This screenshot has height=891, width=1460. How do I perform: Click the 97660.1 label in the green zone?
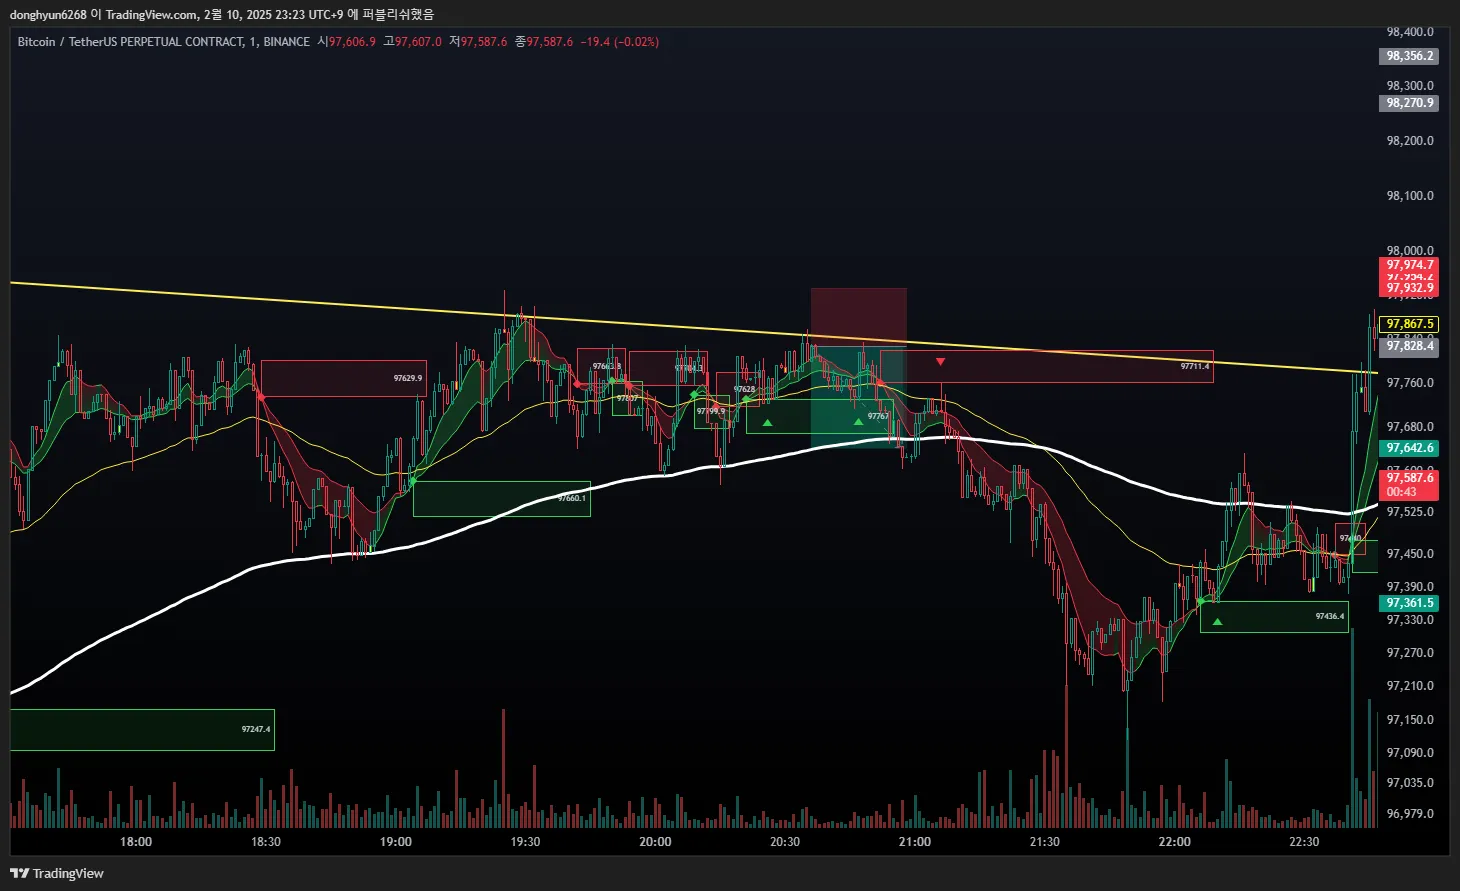pyautogui.click(x=572, y=498)
